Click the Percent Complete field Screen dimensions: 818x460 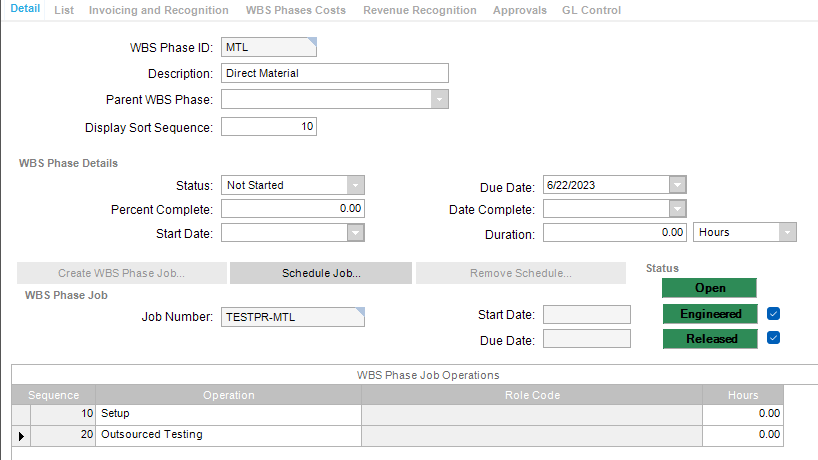[292, 209]
